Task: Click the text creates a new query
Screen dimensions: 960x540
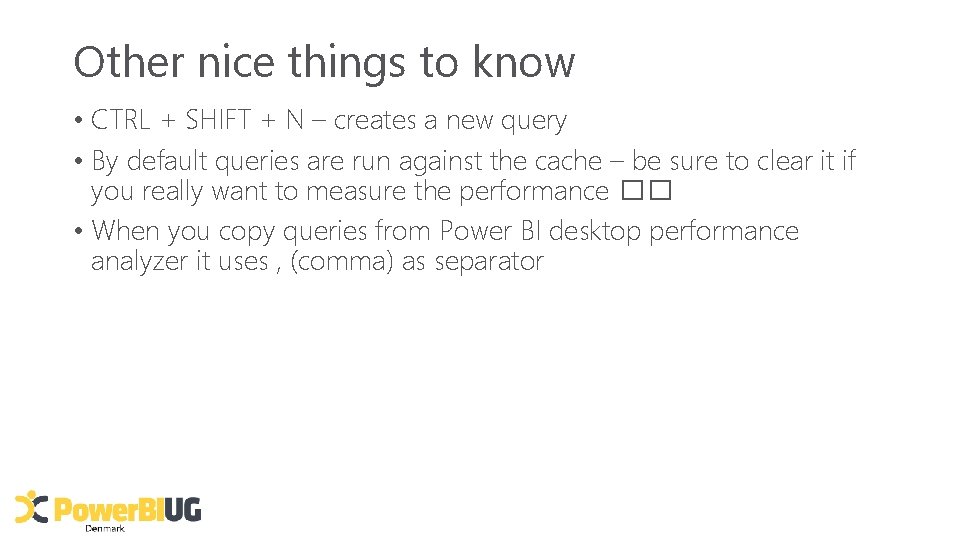Action: coord(450,120)
